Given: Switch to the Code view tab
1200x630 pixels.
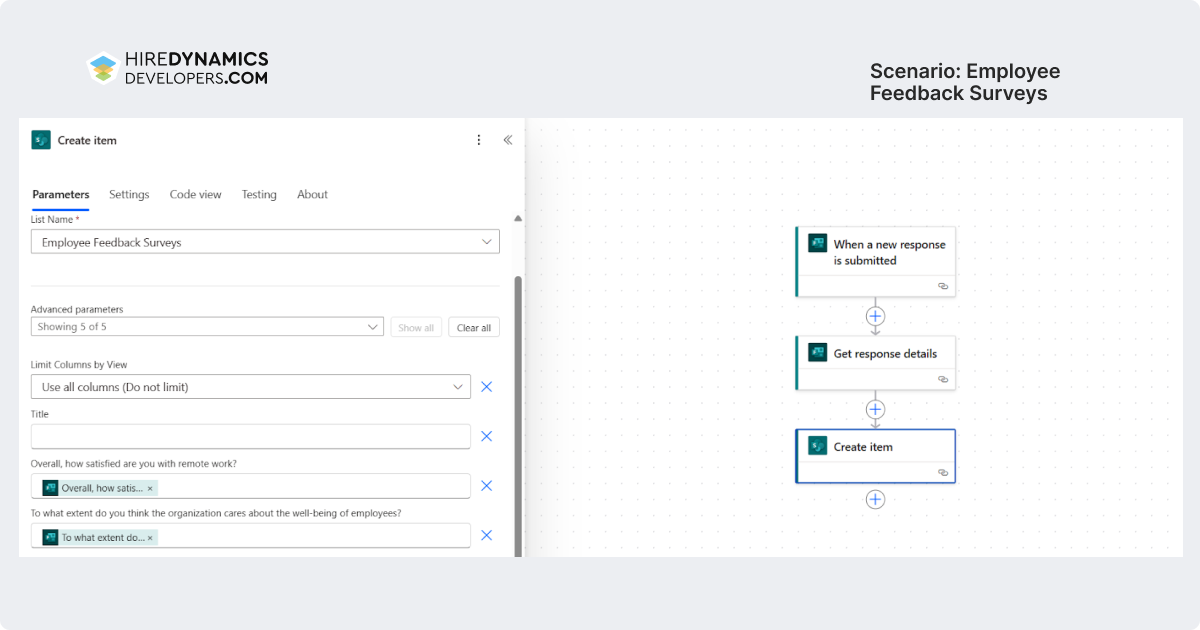Looking at the screenshot, I should (x=196, y=194).
